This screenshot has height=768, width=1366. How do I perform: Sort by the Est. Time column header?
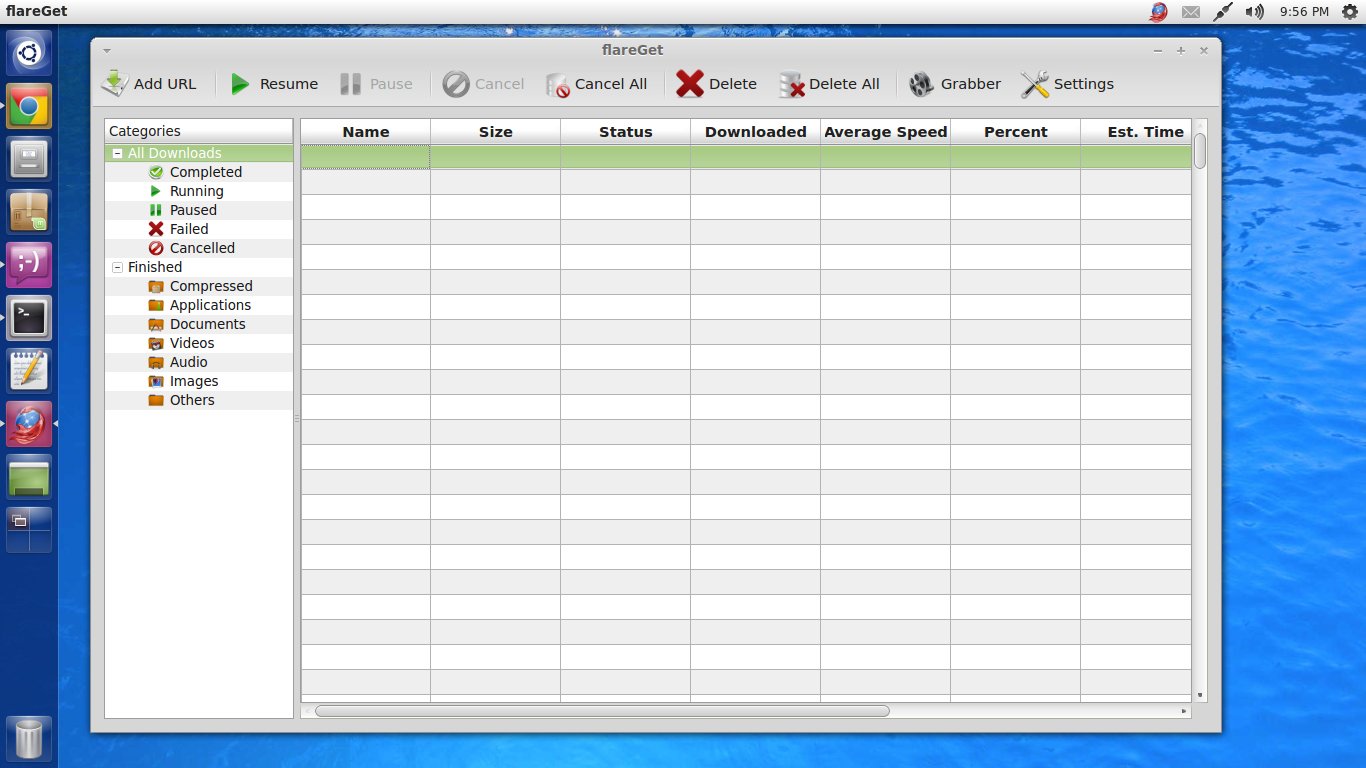click(1136, 132)
